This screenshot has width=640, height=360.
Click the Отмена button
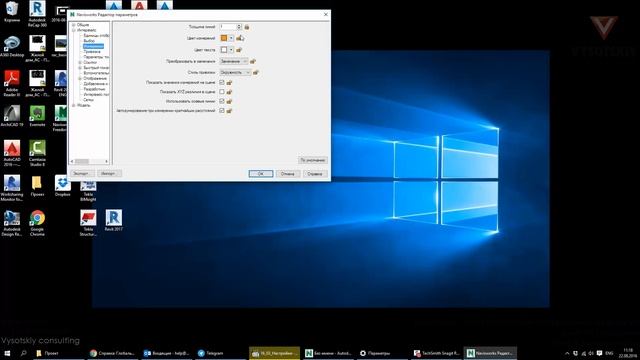click(x=287, y=173)
